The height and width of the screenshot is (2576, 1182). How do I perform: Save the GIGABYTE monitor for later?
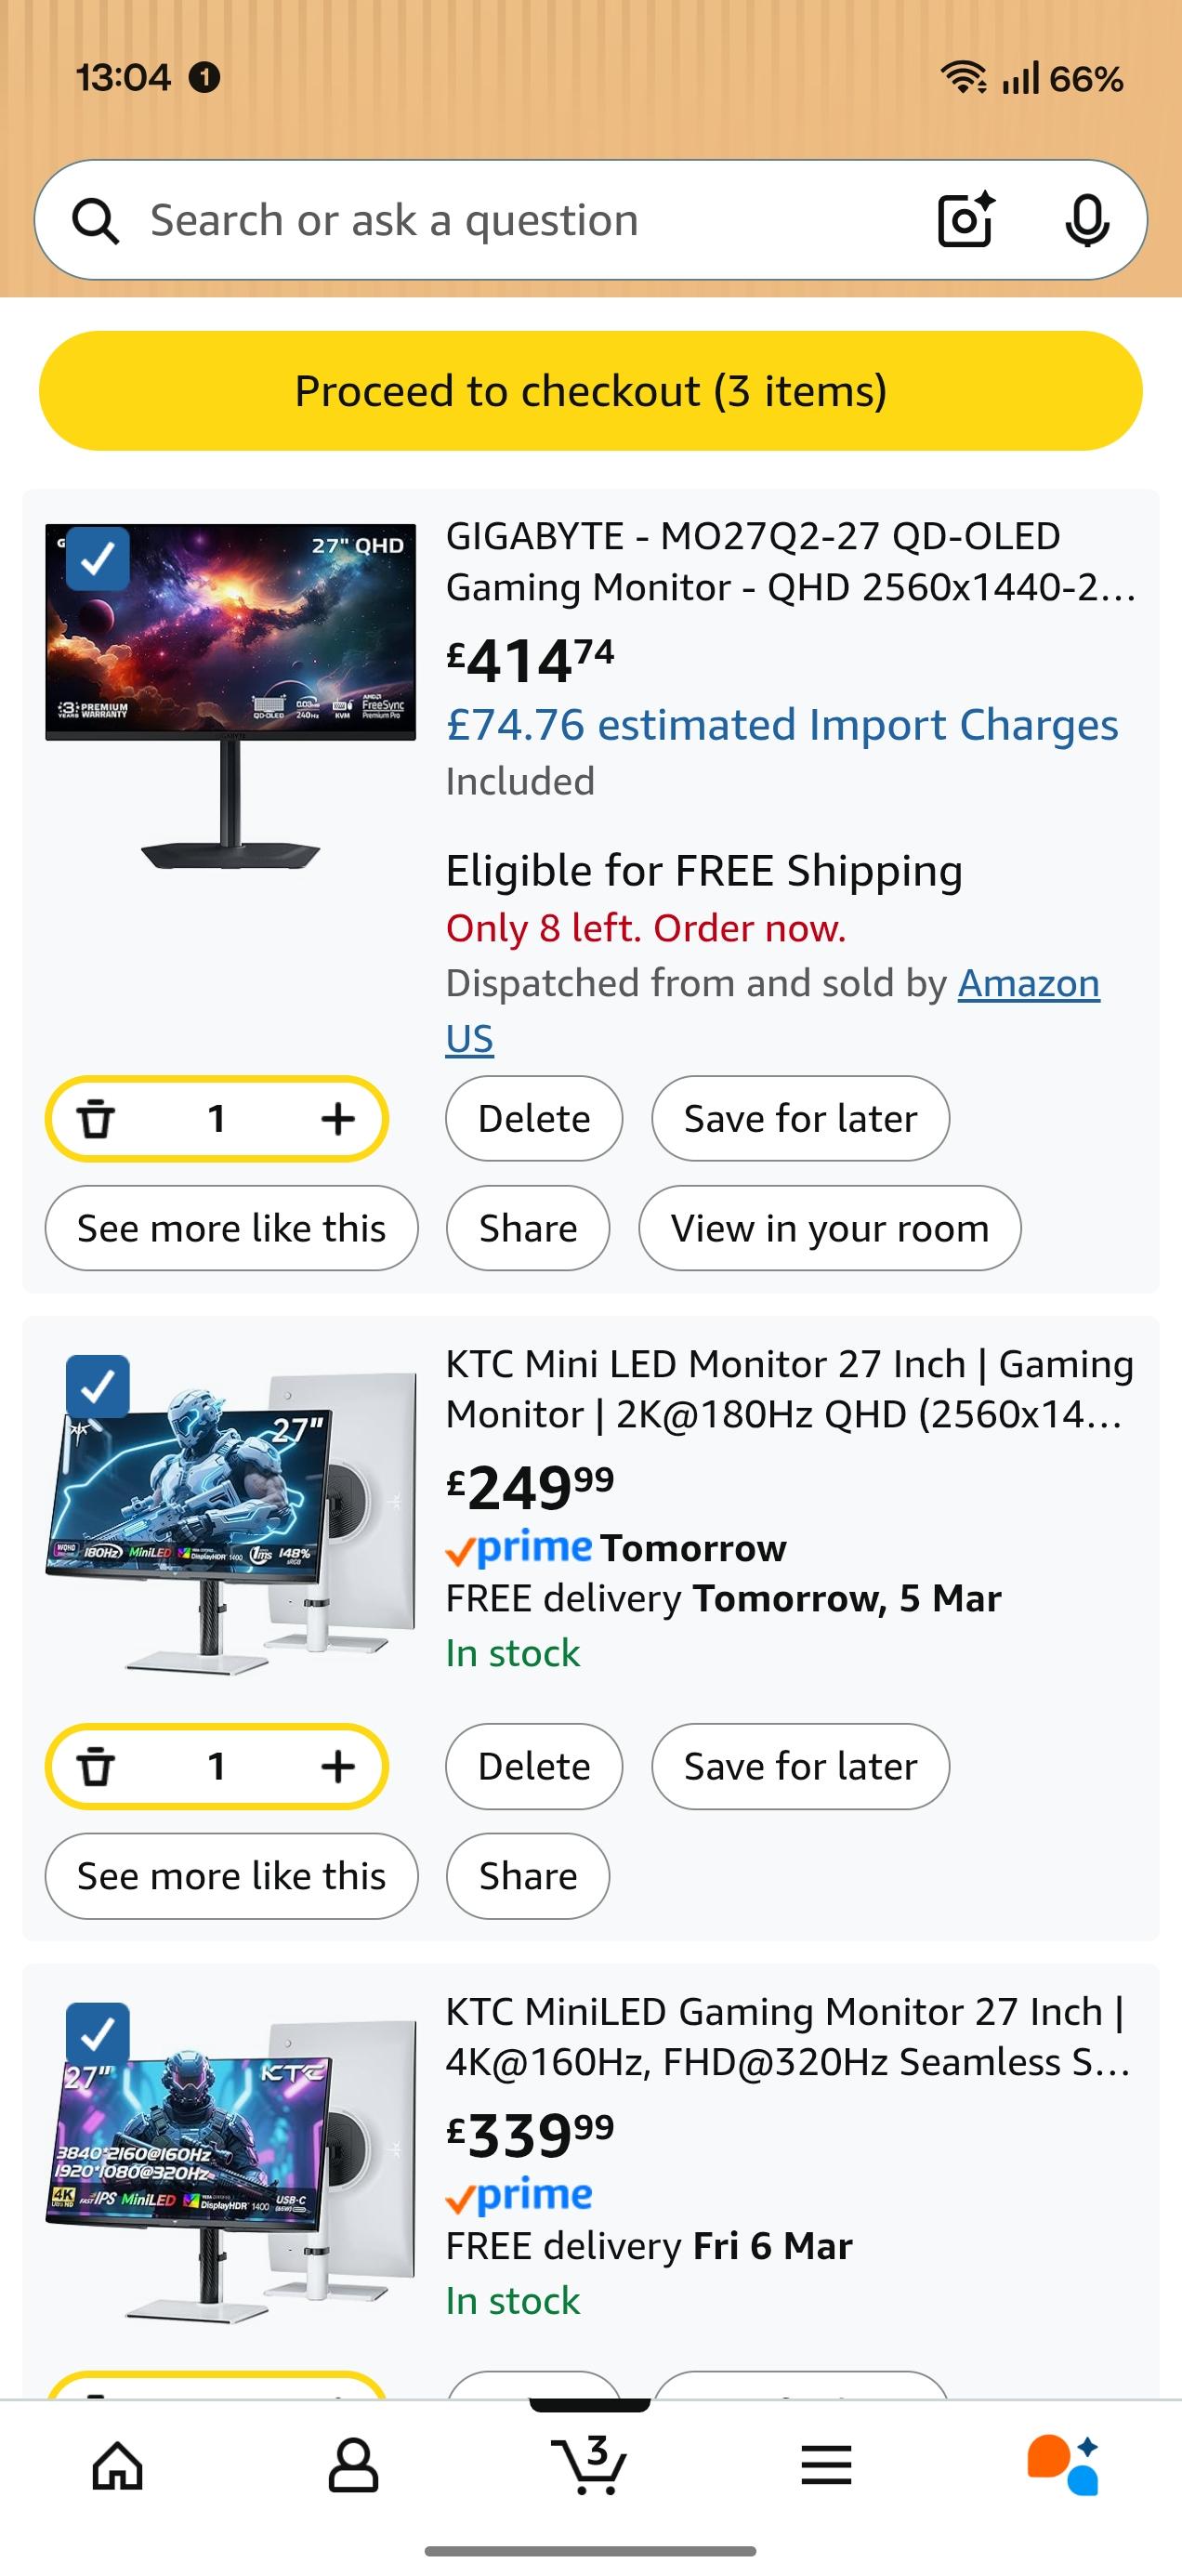[x=800, y=1118]
